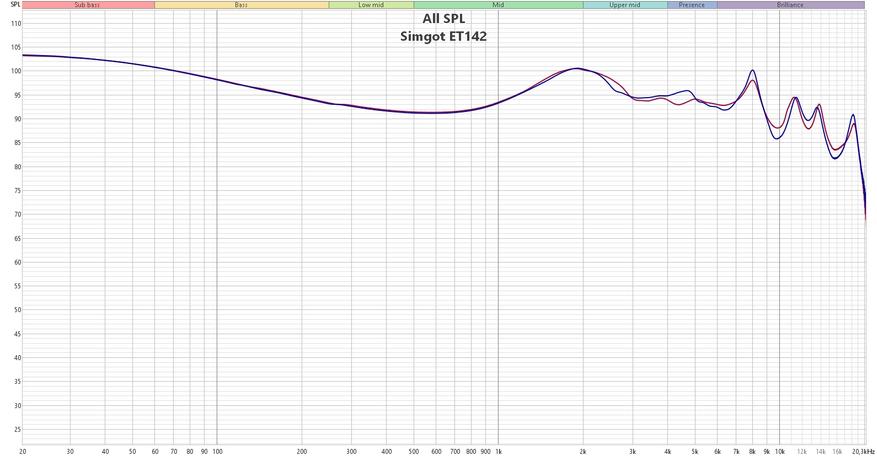The image size is (877, 458).
Task: Click the Low mid band label
Action: coord(371,5)
